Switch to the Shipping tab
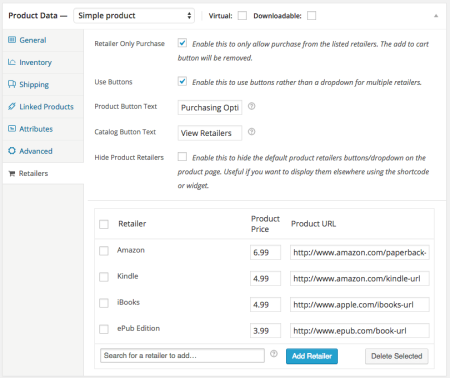This screenshot has height=378, width=450. (x=43, y=84)
